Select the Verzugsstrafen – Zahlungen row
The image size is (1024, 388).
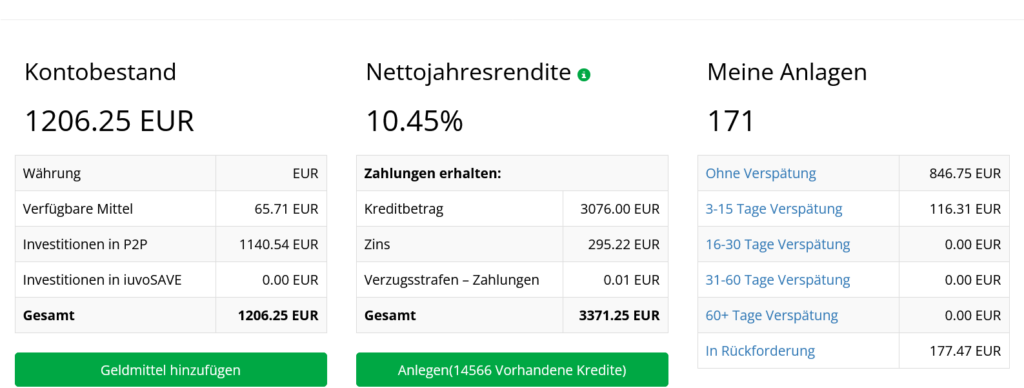pyautogui.click(x=512, y=280)
